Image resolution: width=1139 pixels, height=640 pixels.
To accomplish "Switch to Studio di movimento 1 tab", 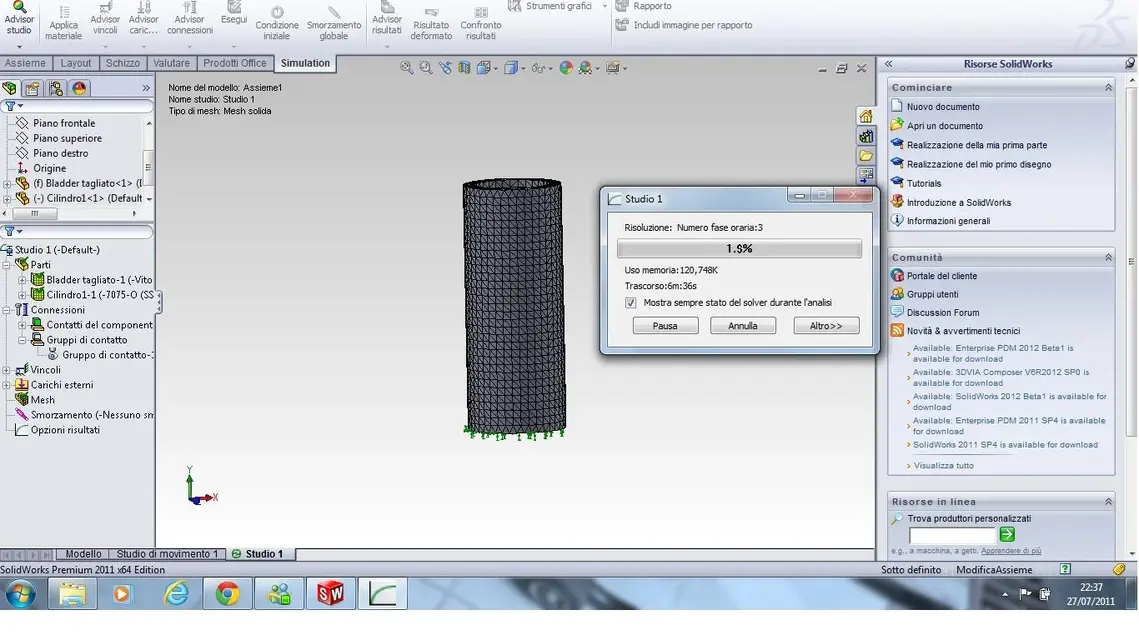I will [167, 554].
